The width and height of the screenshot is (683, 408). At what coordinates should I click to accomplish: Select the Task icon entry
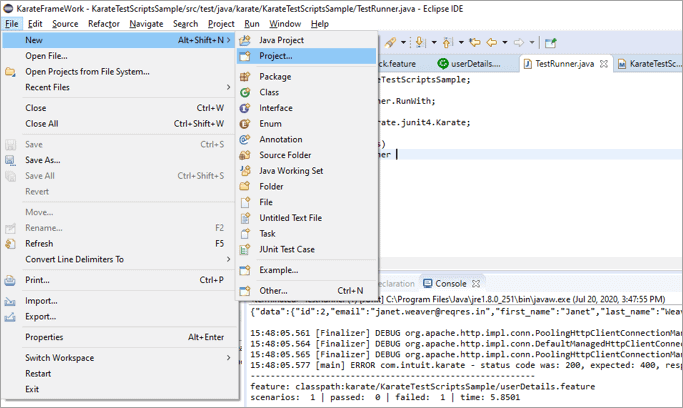pyautogui.click(x=245, y=234)
